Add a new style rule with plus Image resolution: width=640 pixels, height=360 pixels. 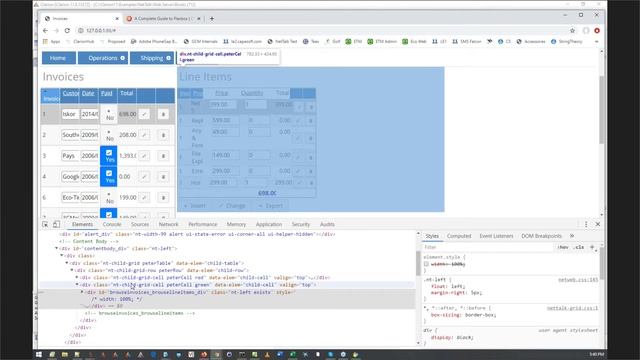(593, 247)
